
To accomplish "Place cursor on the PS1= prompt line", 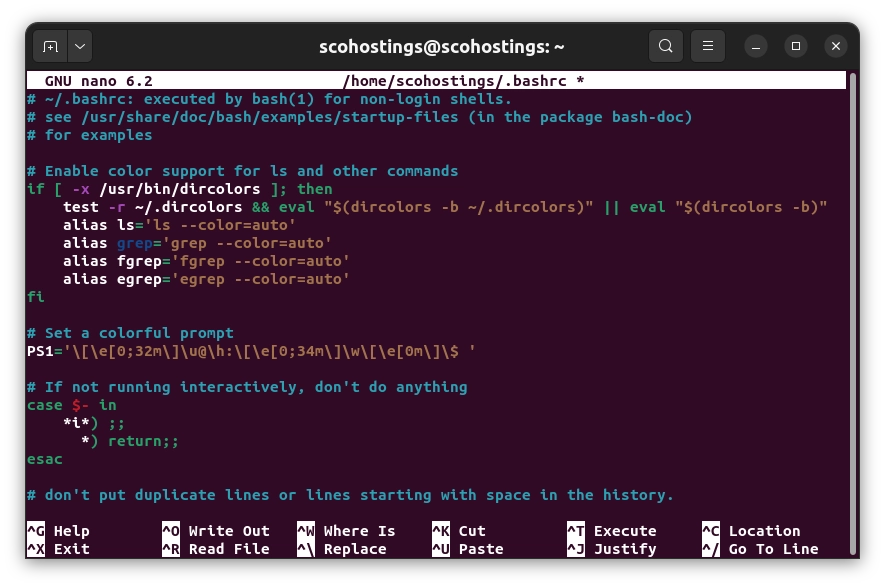I will (251, 351).
